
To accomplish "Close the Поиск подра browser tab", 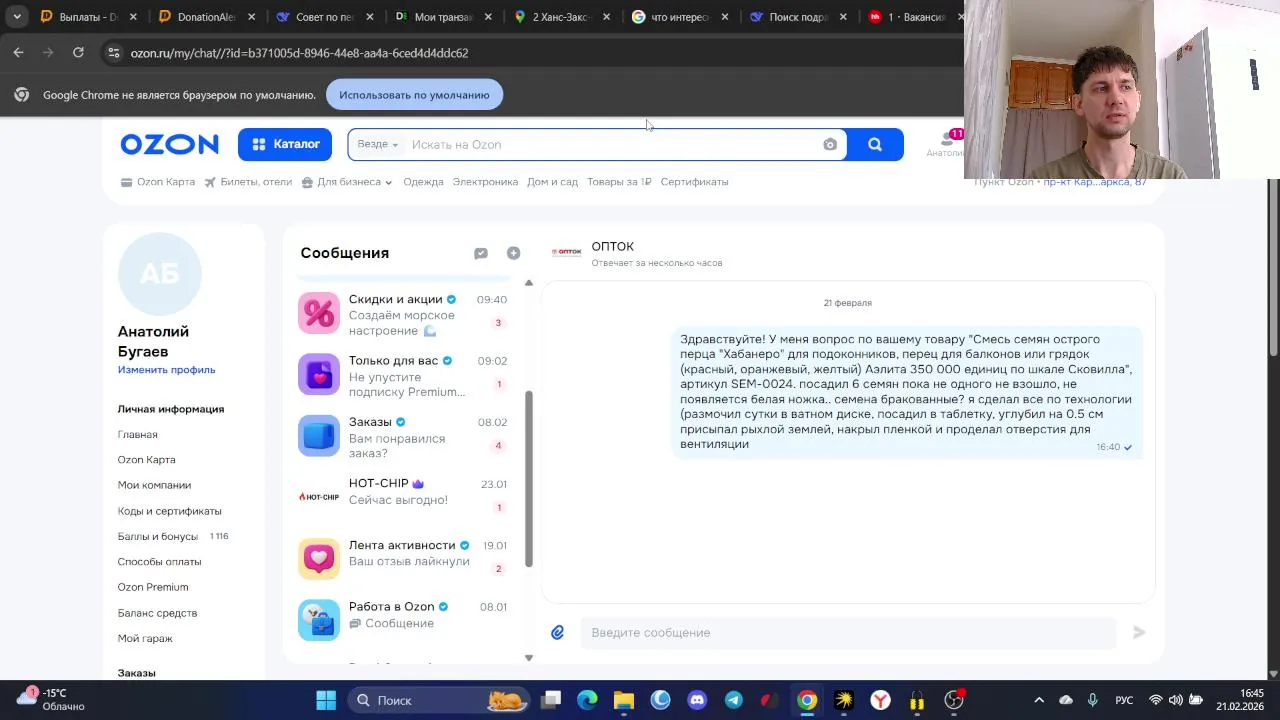I will (x=843, y=17).
